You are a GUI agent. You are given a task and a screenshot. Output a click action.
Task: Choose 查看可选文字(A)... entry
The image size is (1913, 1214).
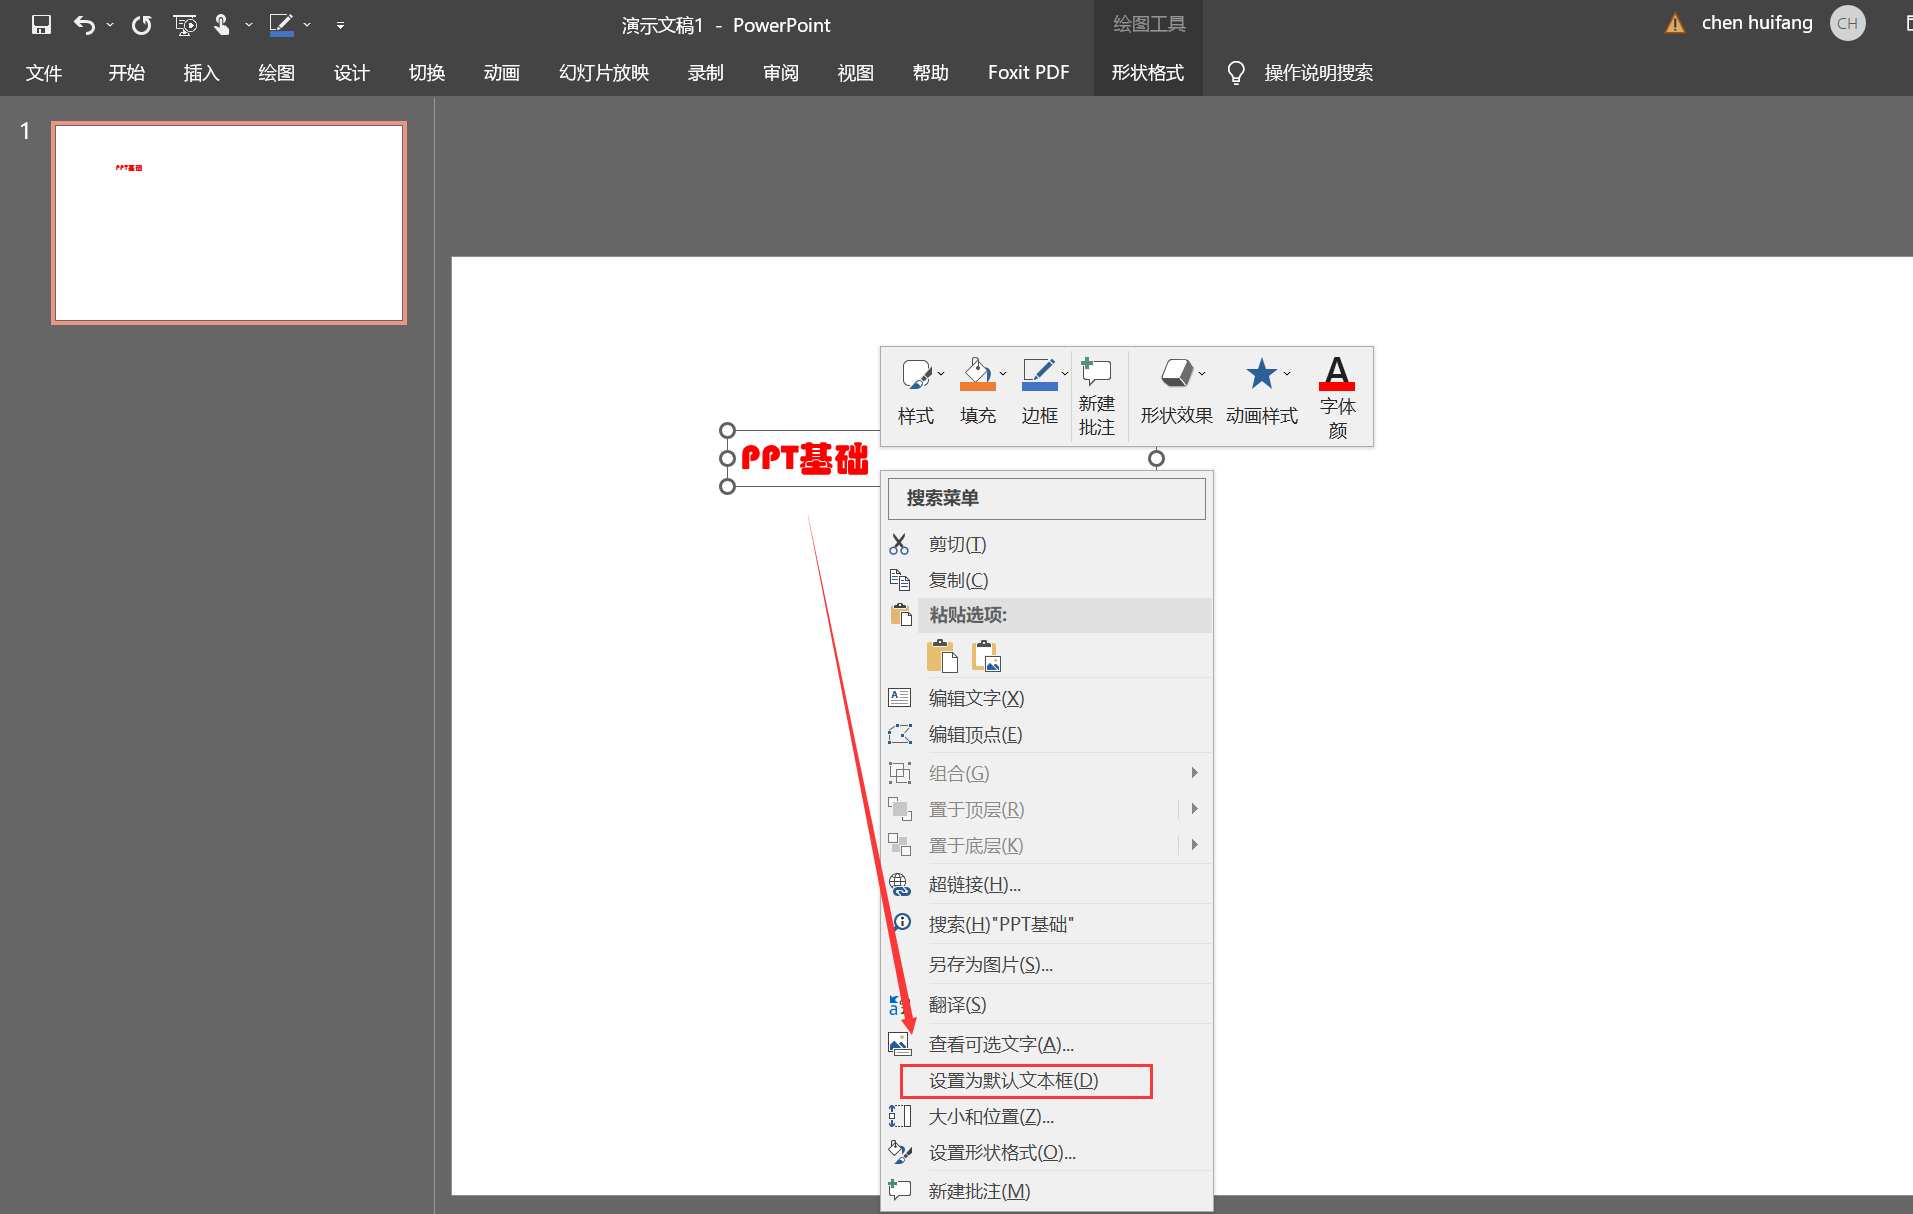click(1046, 1044)
